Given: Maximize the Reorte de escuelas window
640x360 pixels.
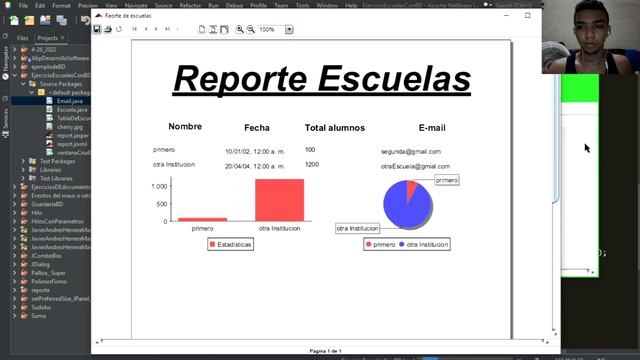Looking at the screenshot, I should point(528,16).
